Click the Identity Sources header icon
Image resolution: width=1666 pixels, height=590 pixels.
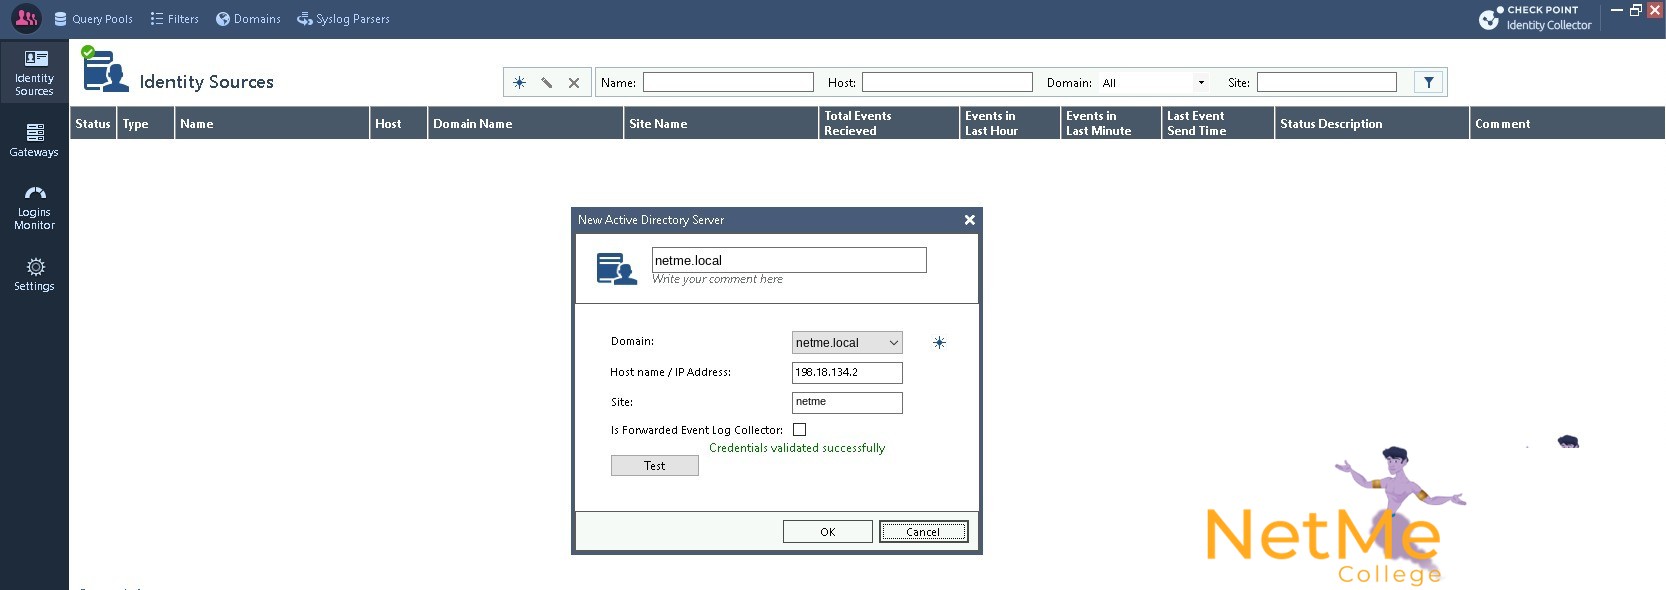point(105,70)
